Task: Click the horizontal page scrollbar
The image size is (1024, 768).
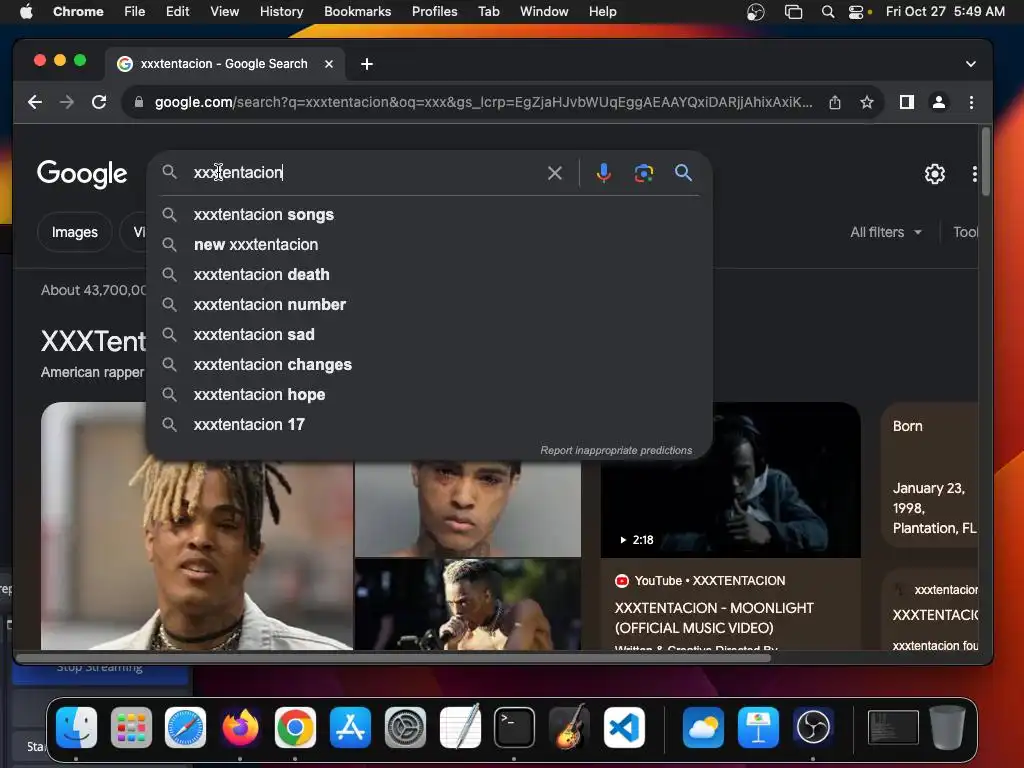Action: pos(392,657)
